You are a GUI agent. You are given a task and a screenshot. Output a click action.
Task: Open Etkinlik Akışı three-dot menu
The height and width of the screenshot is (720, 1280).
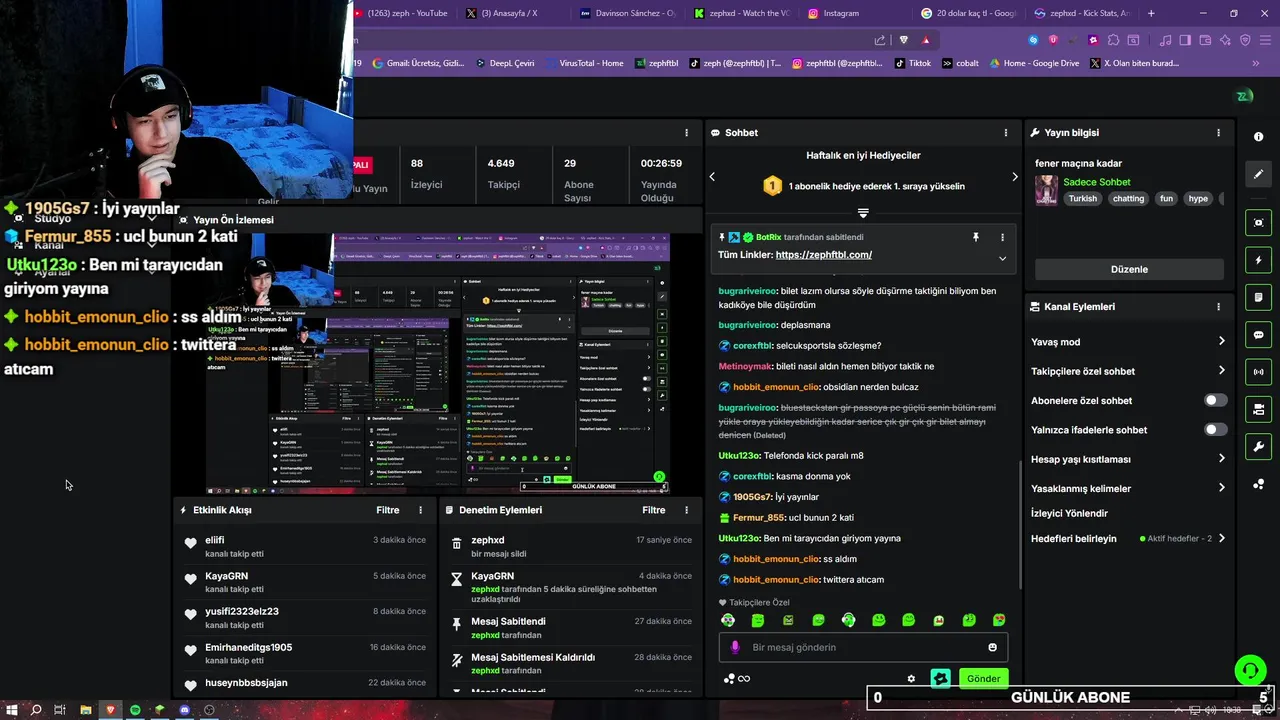420,510
